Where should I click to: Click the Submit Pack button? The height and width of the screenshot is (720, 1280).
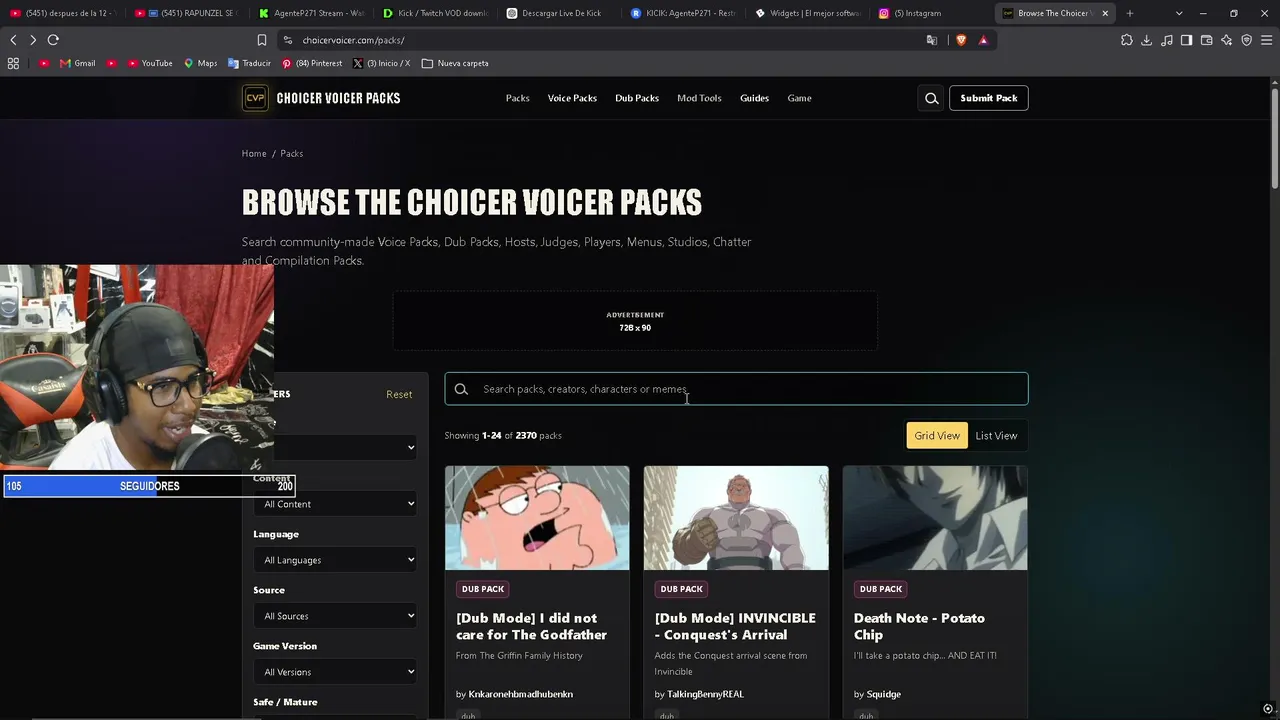pyautogui.click(x=989, y=98)
